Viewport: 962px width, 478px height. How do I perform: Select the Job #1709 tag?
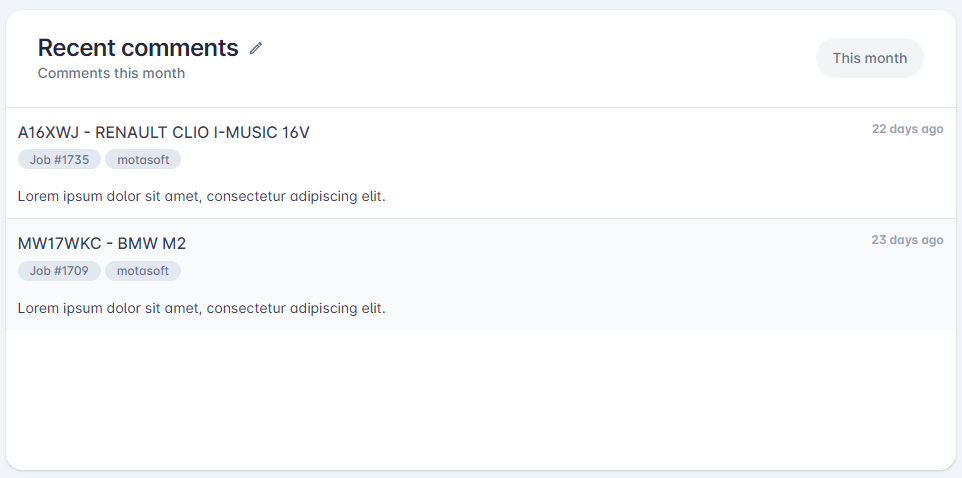click(x=59, y=271)
